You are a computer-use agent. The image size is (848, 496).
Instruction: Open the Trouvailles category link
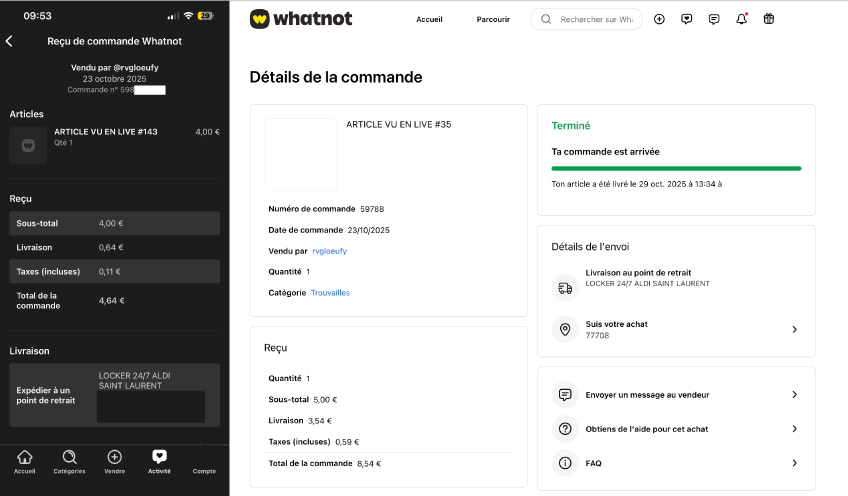330,293
